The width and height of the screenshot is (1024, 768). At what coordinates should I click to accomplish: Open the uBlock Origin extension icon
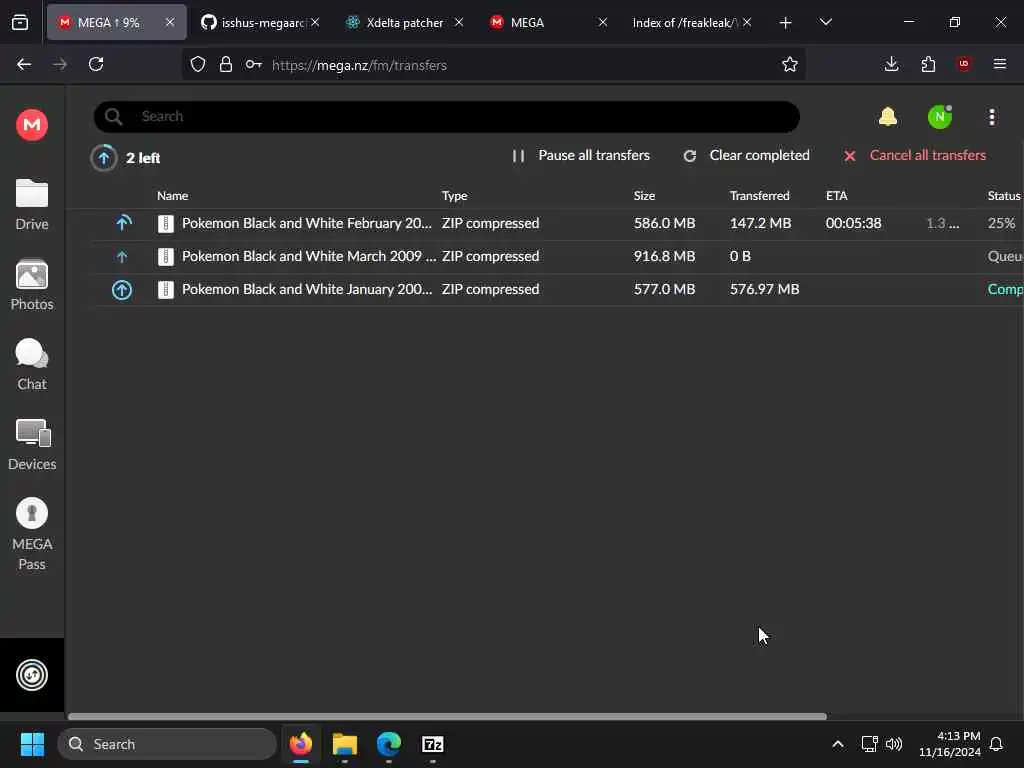[964, 64]
